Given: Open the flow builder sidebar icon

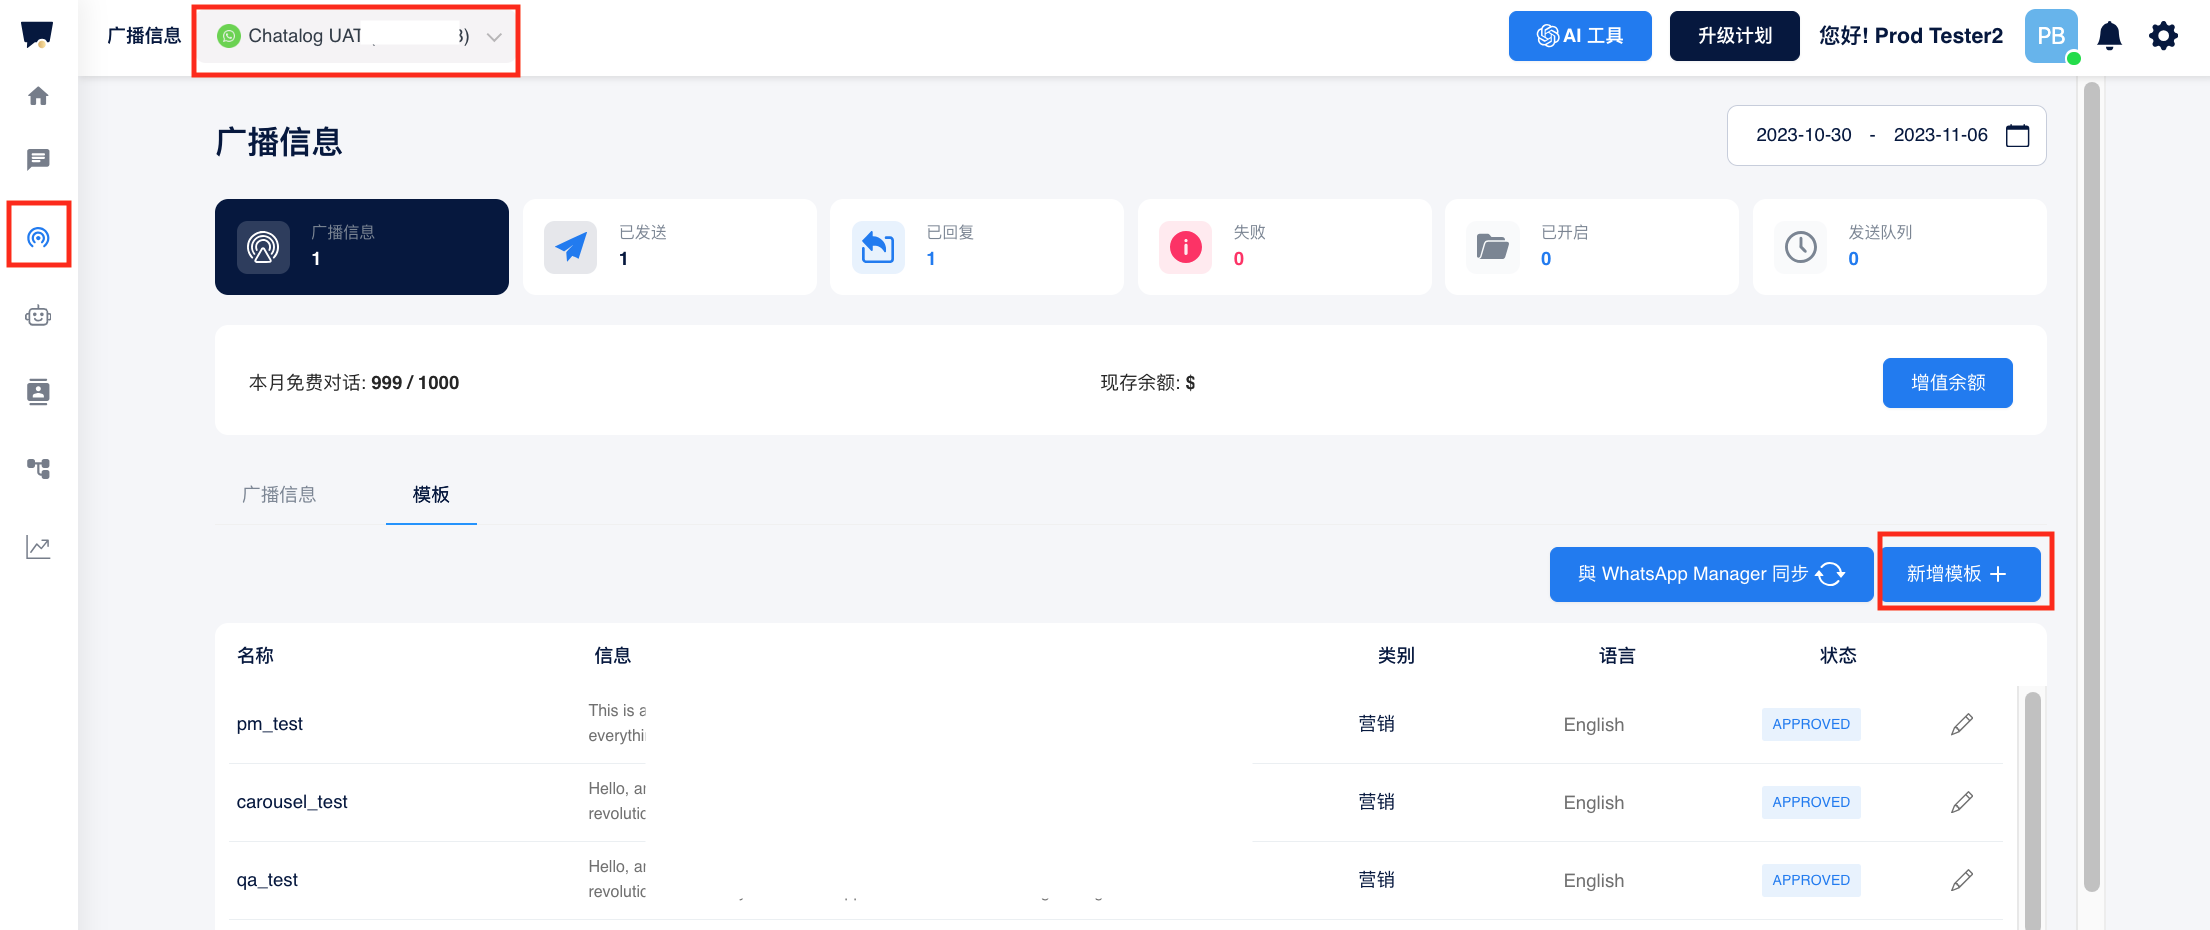Looking at the screenshot, I should pyautogui.click(x=38, y=468).
